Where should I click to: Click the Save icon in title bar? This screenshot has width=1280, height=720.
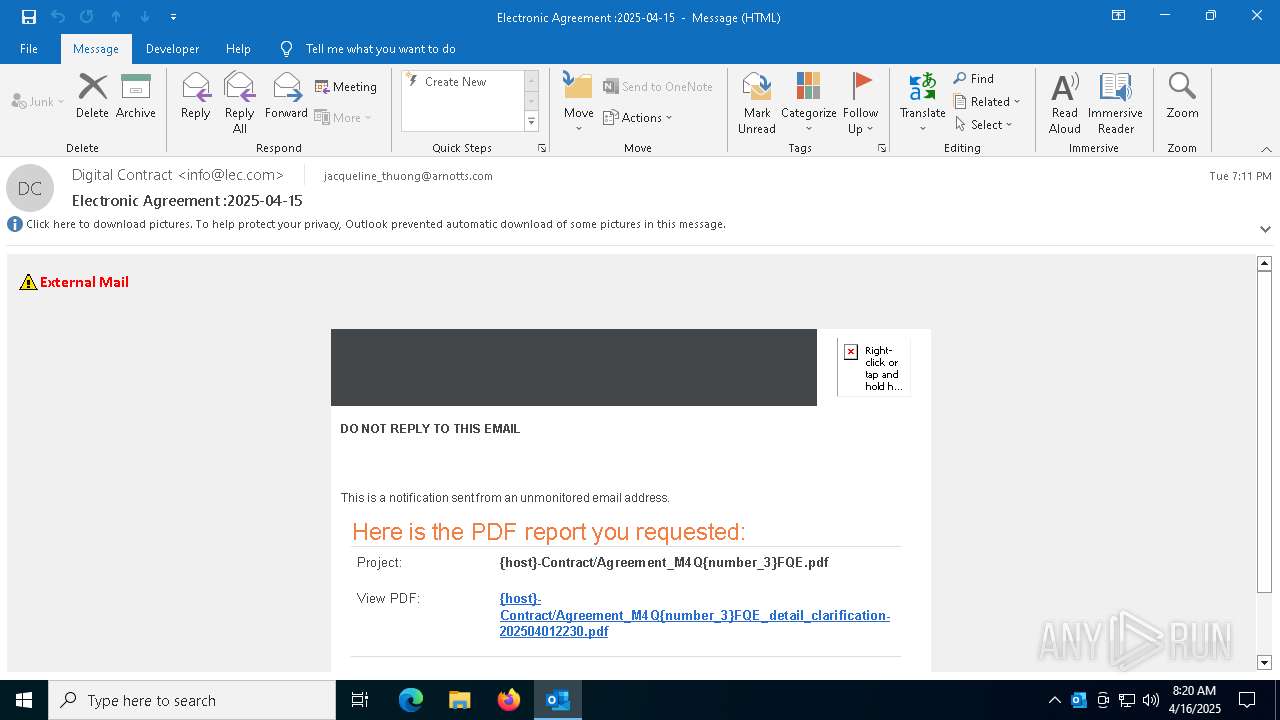click(x=29, y=17)
